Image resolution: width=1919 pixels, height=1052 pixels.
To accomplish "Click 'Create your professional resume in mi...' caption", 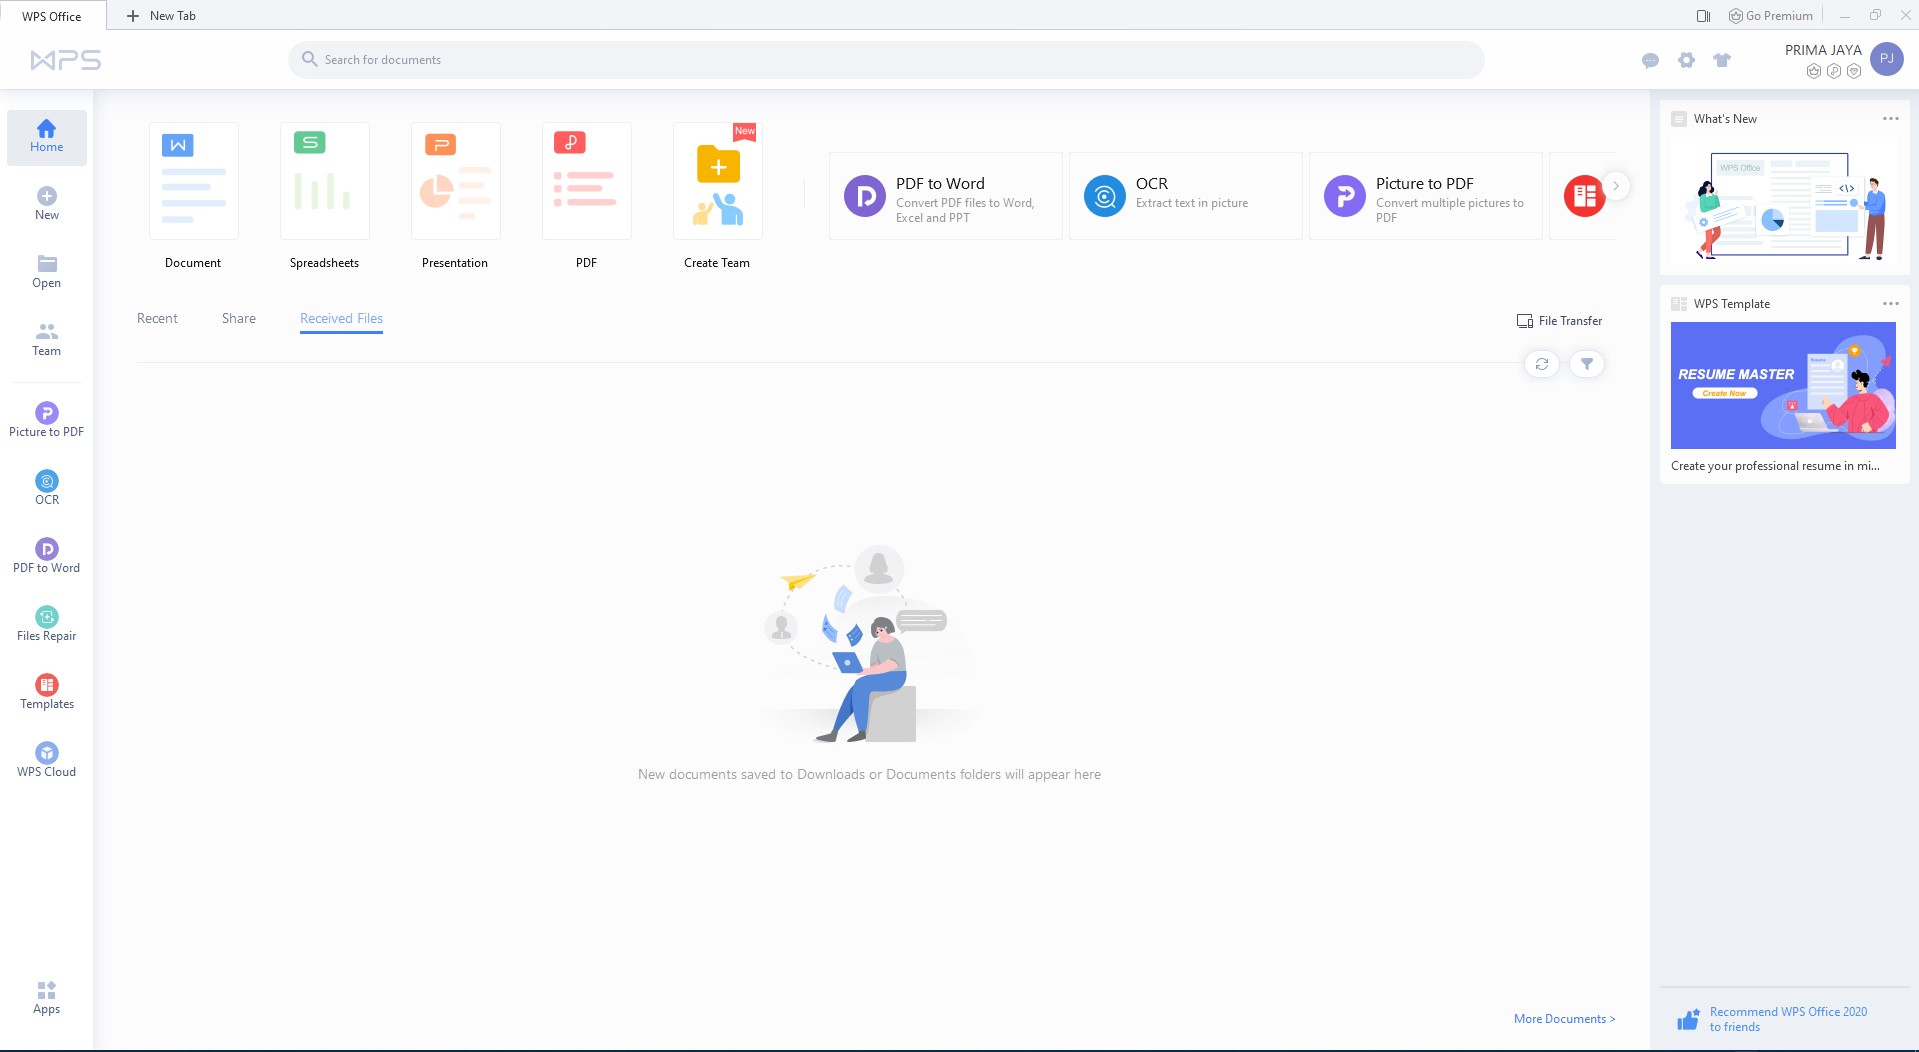I will (x=1775, y=466).
